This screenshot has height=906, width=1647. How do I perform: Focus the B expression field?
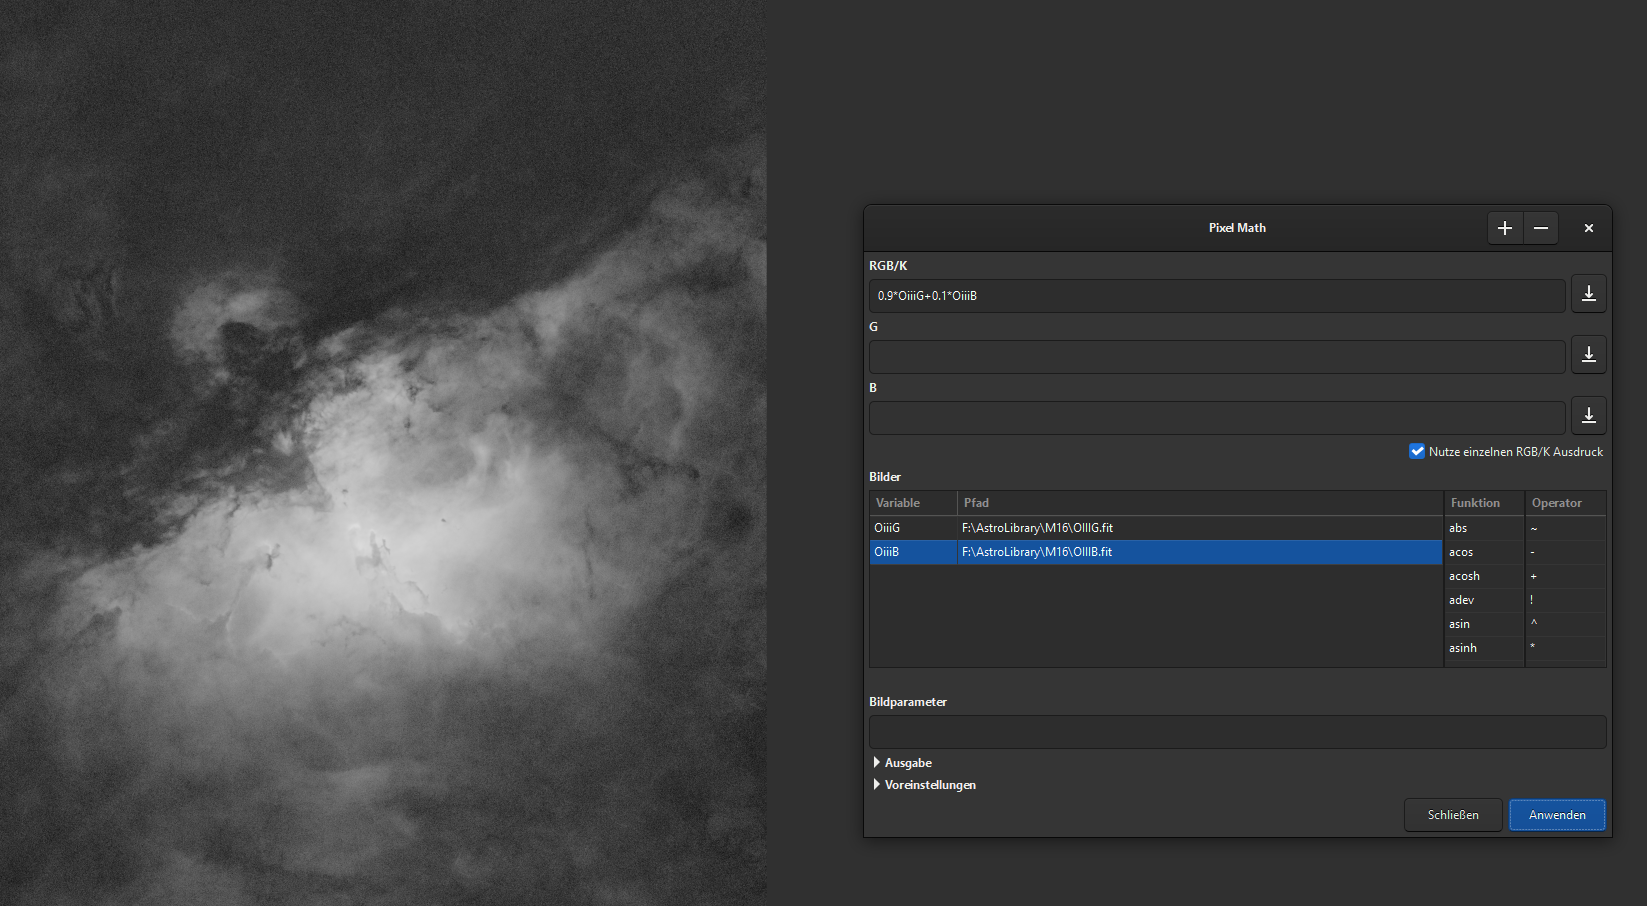[1217, 418]
